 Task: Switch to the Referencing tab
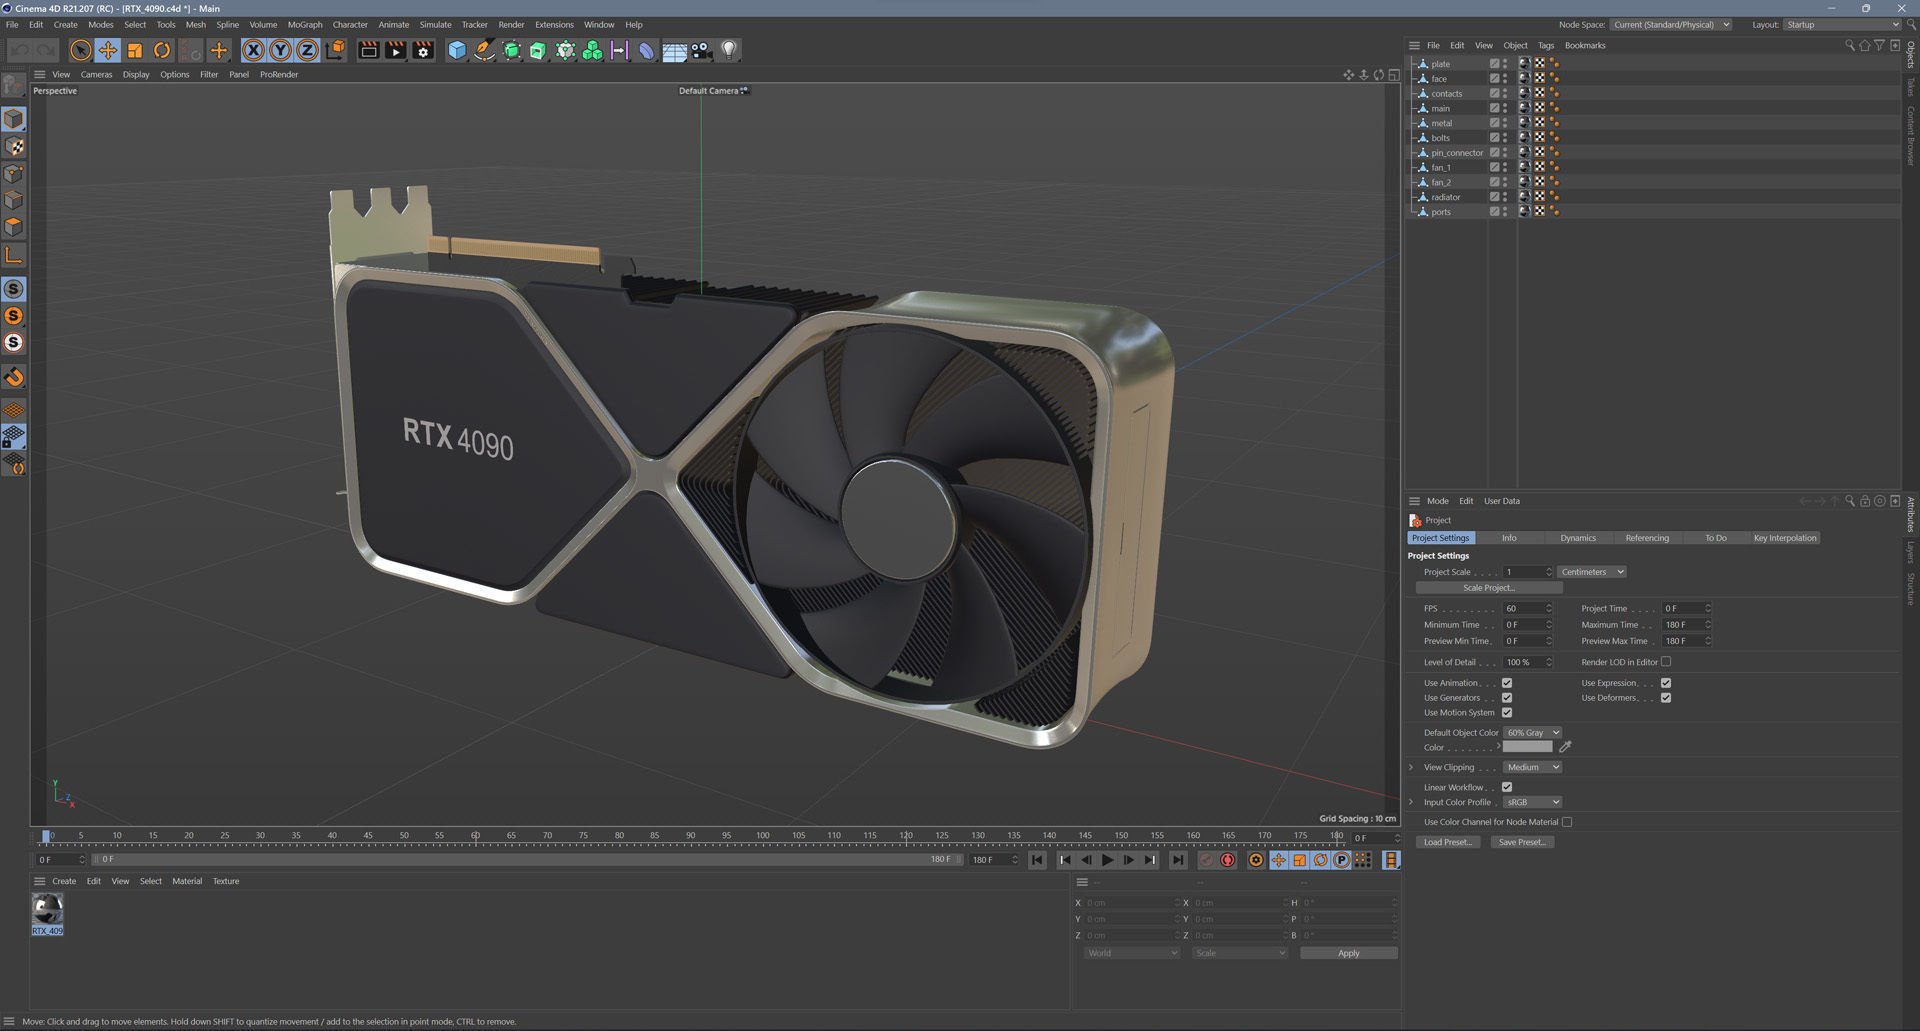pos(1647,538)
